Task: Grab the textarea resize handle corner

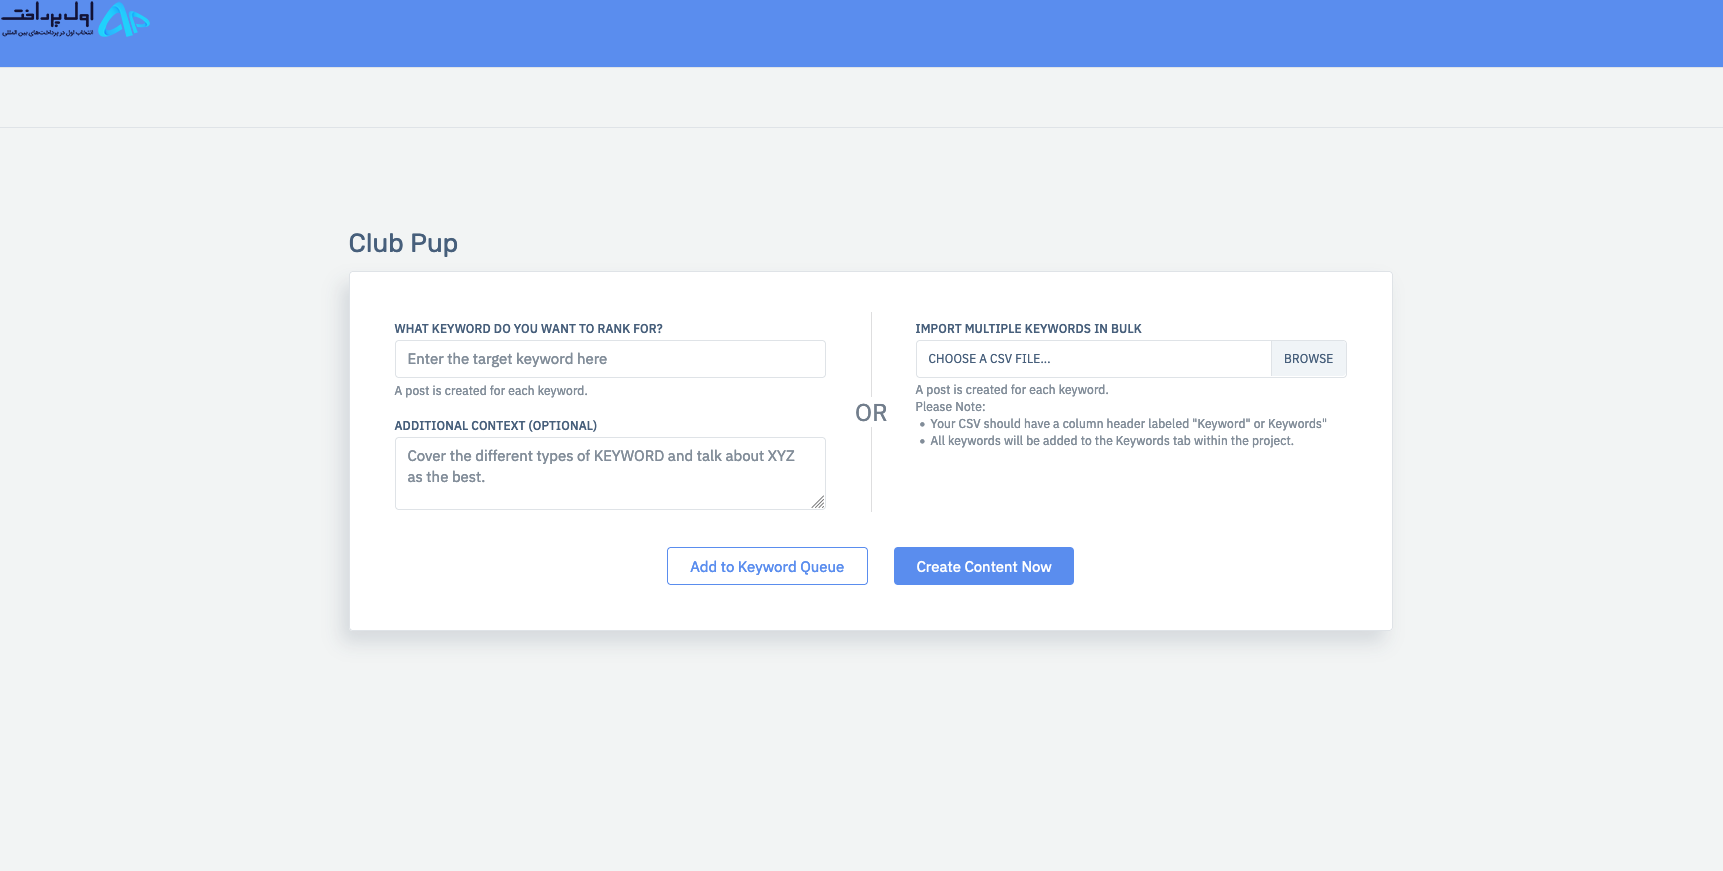Action: 818,502
